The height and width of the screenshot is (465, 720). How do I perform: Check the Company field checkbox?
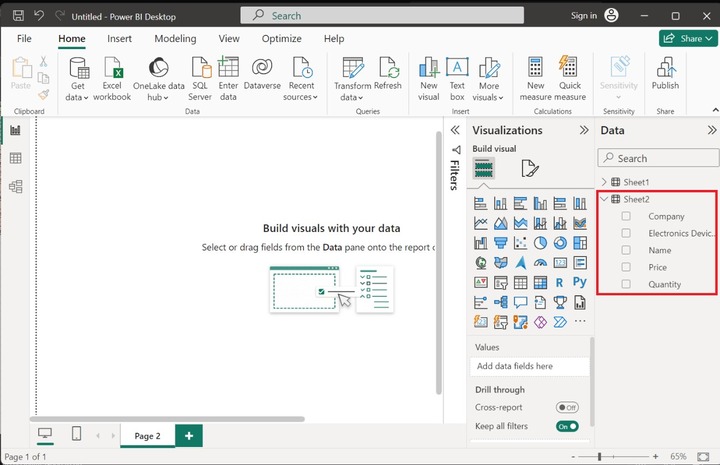point(626,216)
